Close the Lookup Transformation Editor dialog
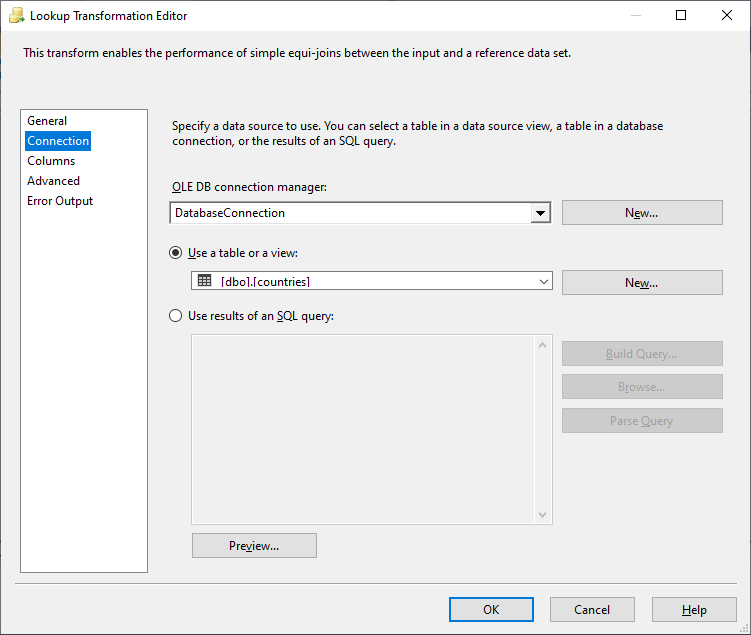Image resolution: width=751 pixels, height=635 pixels. tap(727, 16)
